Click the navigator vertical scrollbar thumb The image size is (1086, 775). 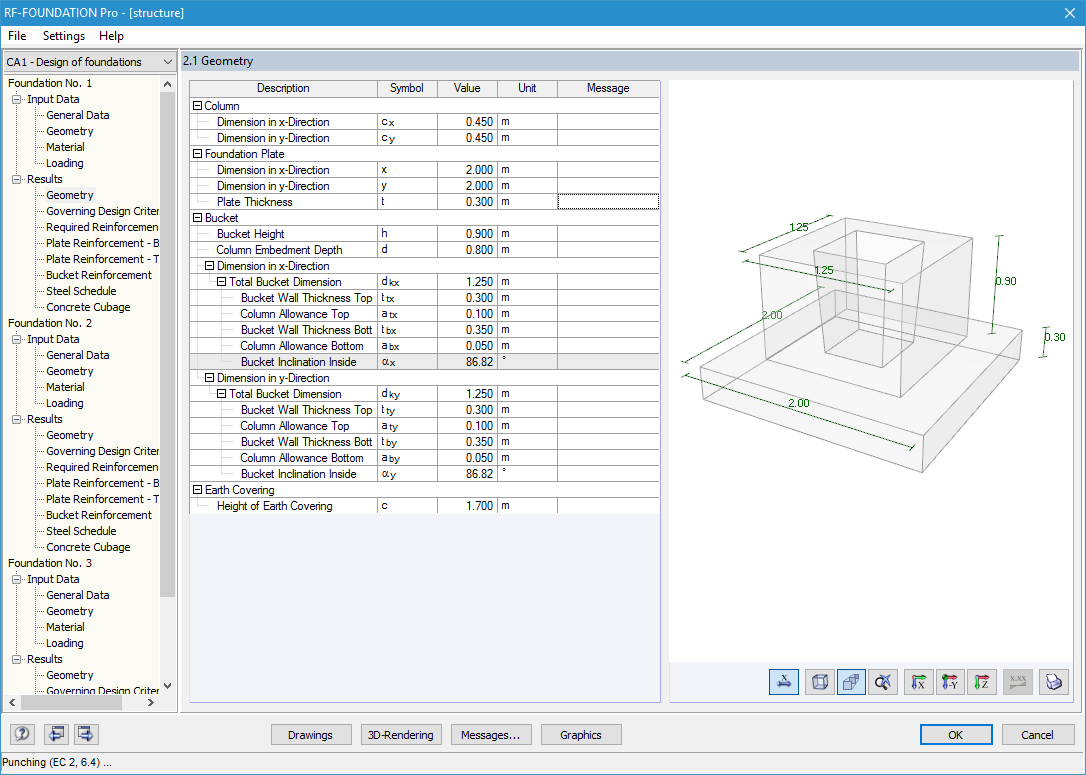click(167, 344)
